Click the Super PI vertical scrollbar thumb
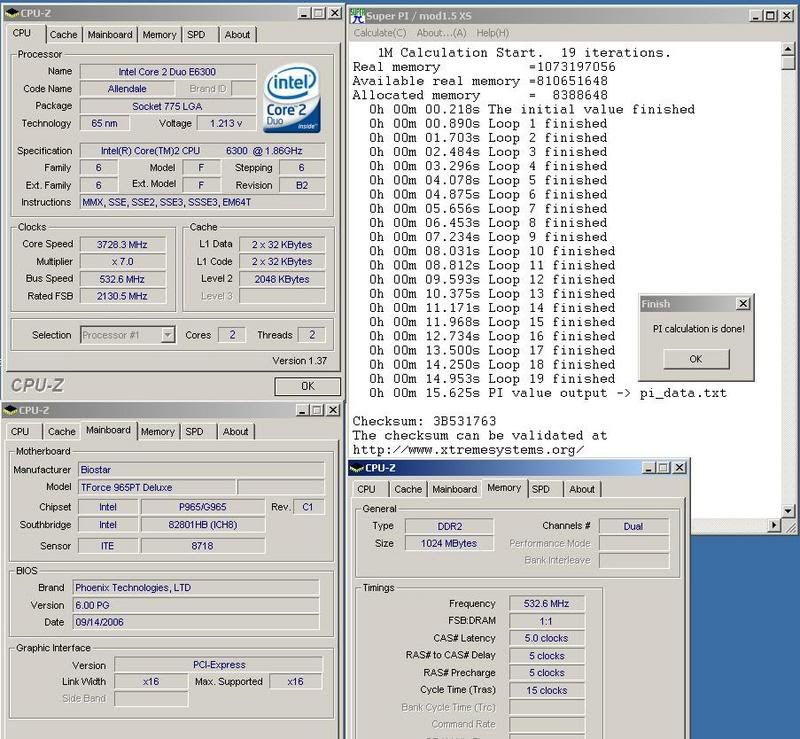Screen dimensions: 800x739 (x=788, y=63)
